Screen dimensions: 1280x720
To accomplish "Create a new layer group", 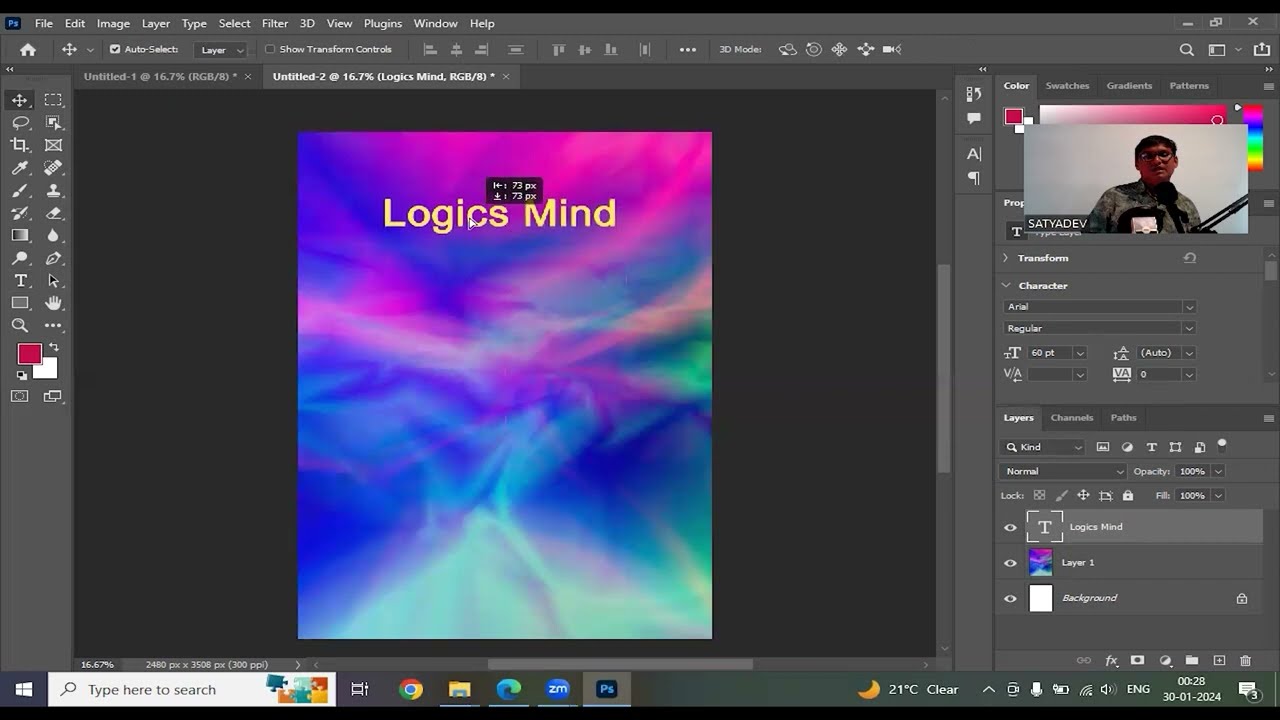I will click(1192, 661).
